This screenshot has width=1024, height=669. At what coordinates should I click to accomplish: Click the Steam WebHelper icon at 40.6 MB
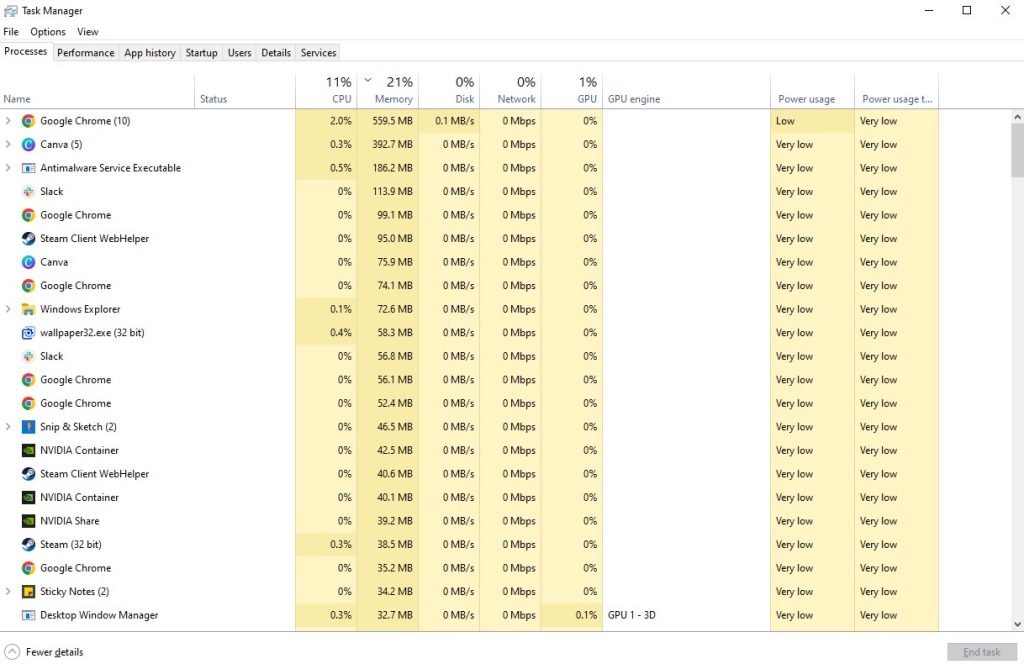28,474
